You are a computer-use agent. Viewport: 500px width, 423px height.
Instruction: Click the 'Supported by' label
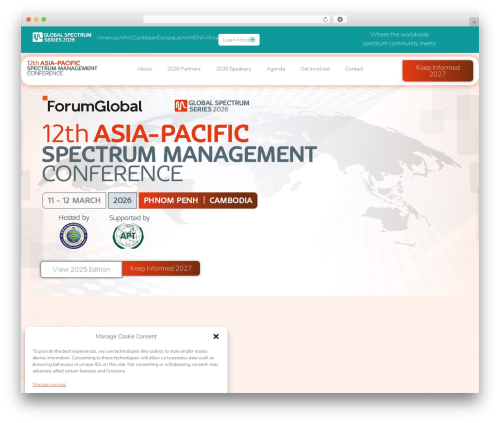pos(129,218)
